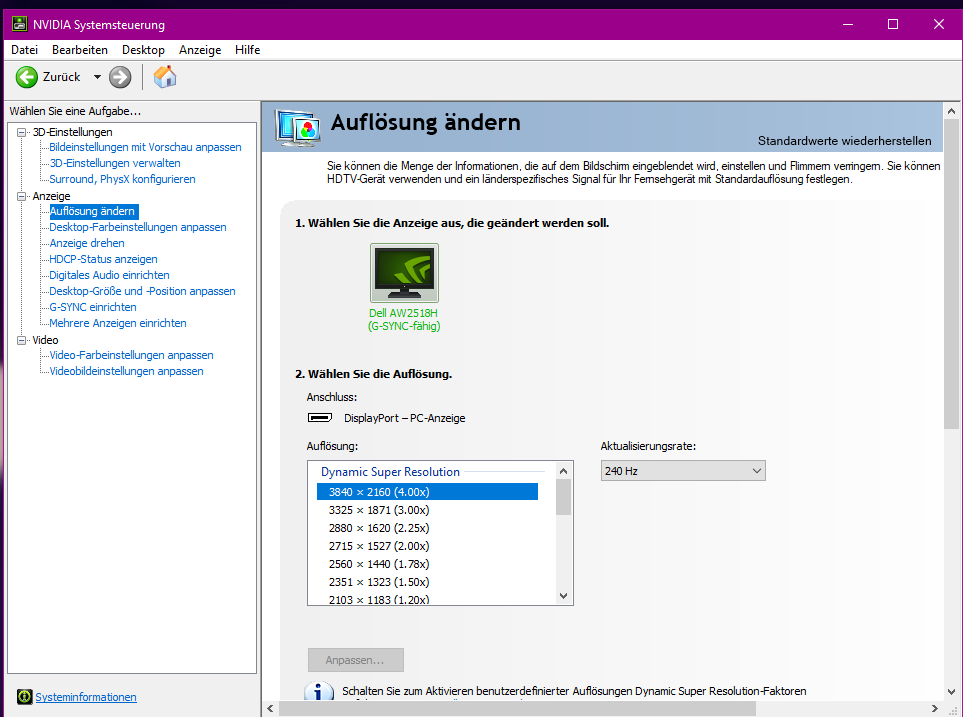The width and height of the screenshot is (963, 717).
Task: Open G-SYNC einrichten
Action: click(x=93, y=307)
